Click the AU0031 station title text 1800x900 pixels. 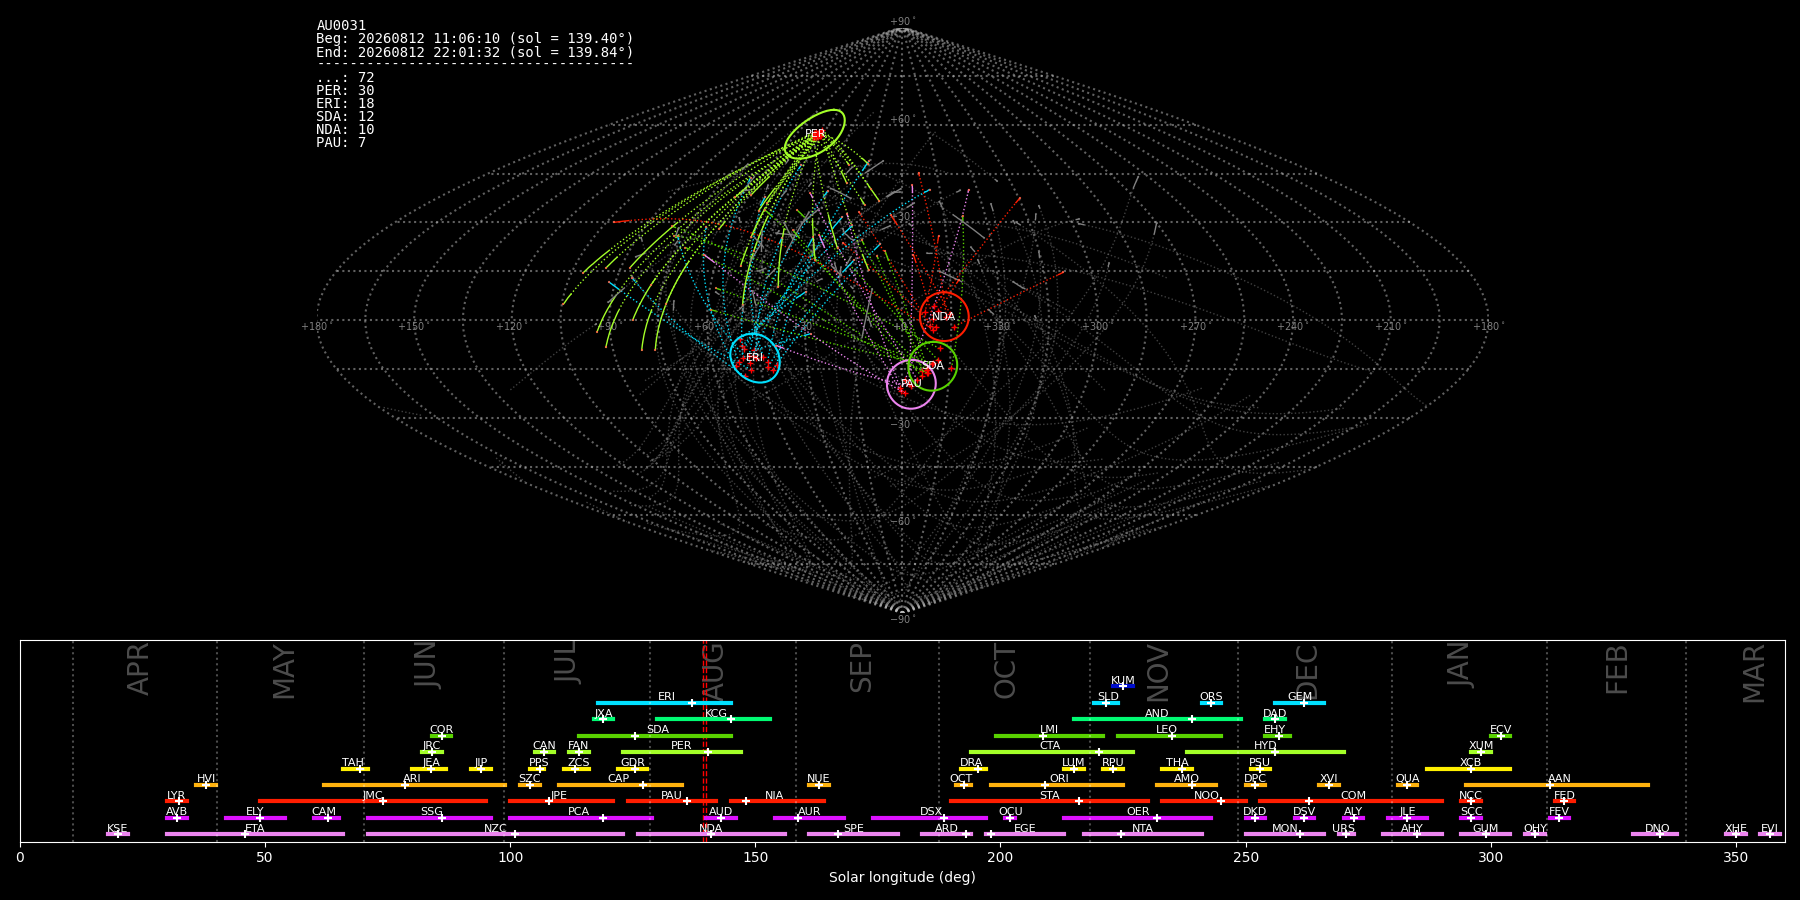tap(341, 26)
